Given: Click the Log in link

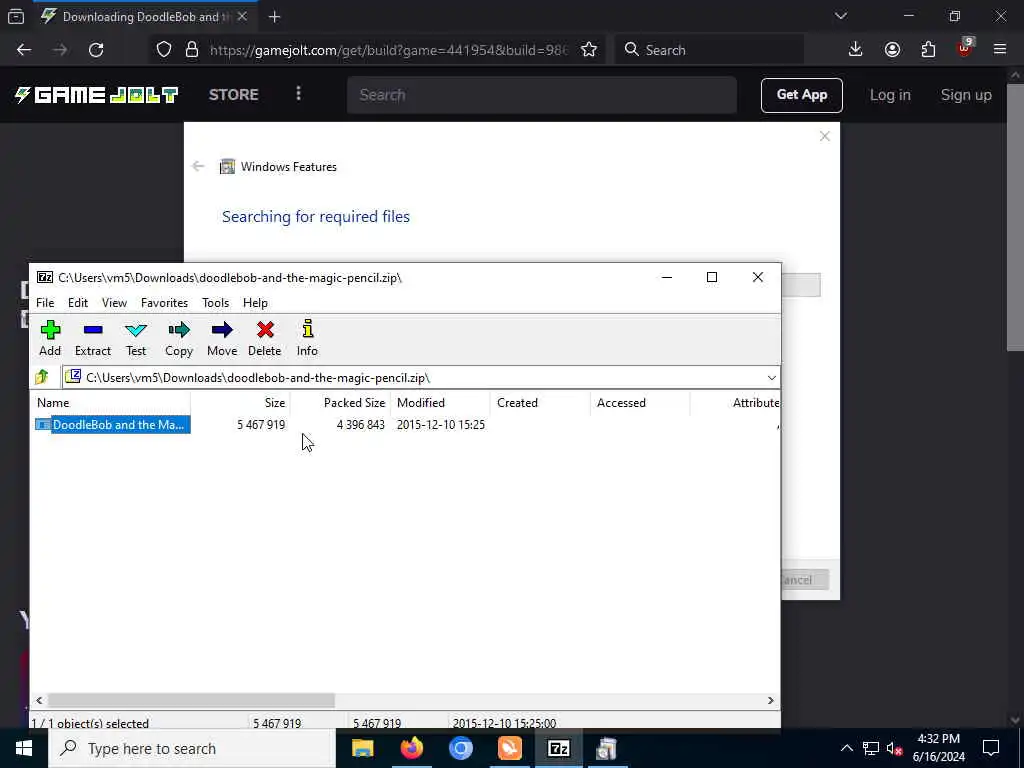Looking at the screenshot, I should 890,95.
